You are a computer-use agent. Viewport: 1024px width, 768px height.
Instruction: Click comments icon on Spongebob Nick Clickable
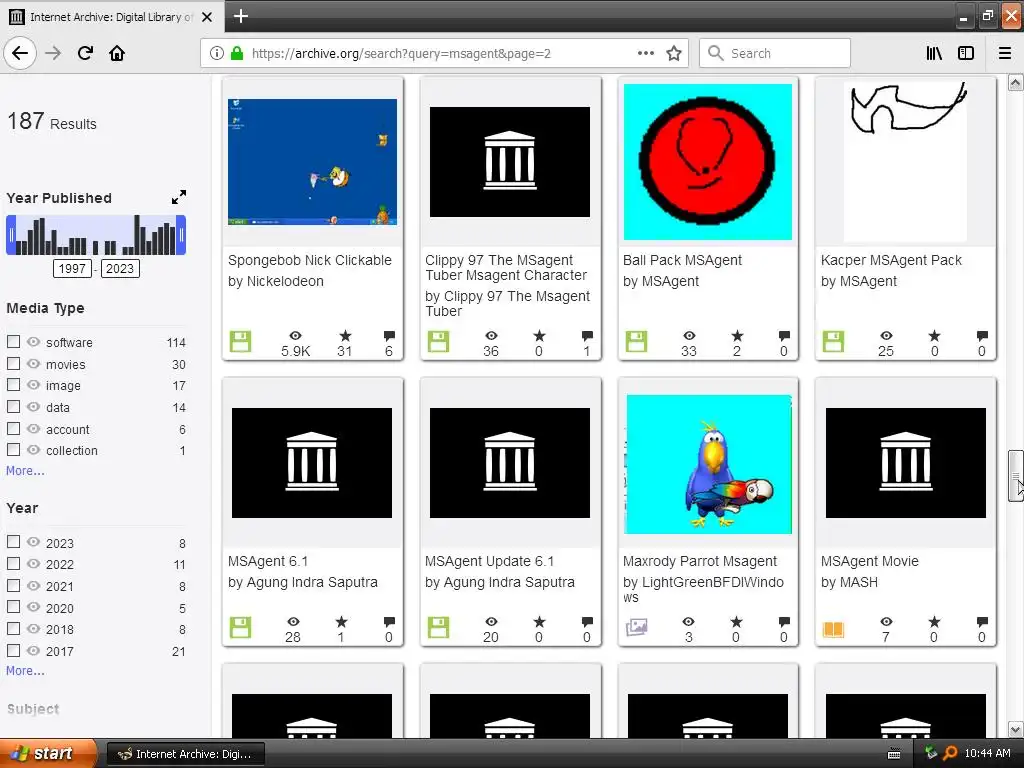(x=389, y=336)
